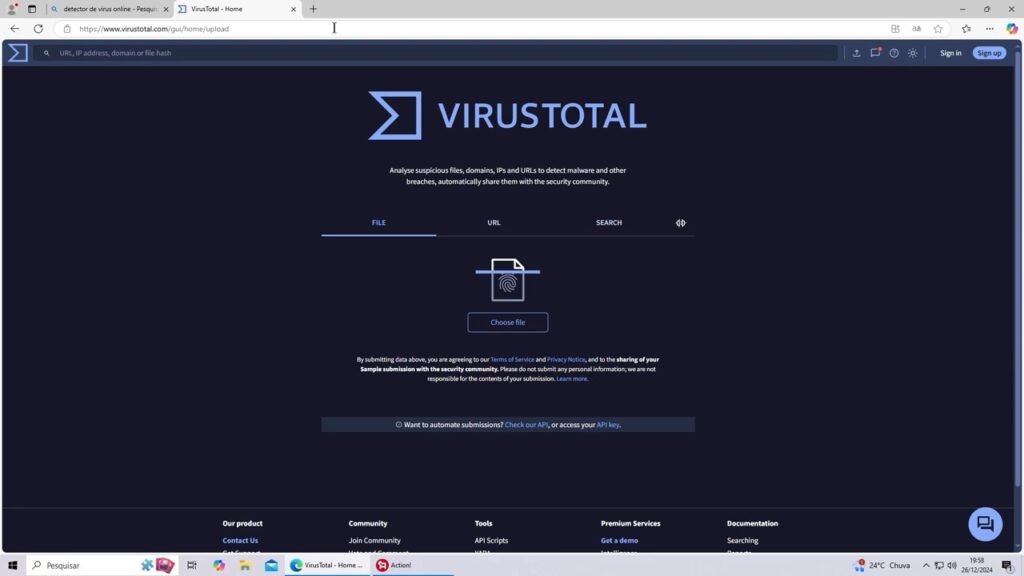1024x576 pixels.
Task: Click the Learn more link
Action: (571, 379)
